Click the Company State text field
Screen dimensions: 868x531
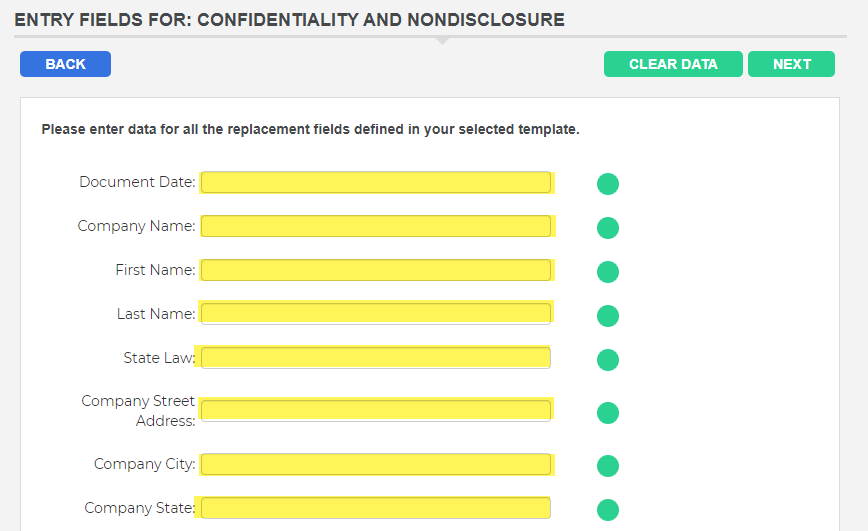tap(376, 508)
